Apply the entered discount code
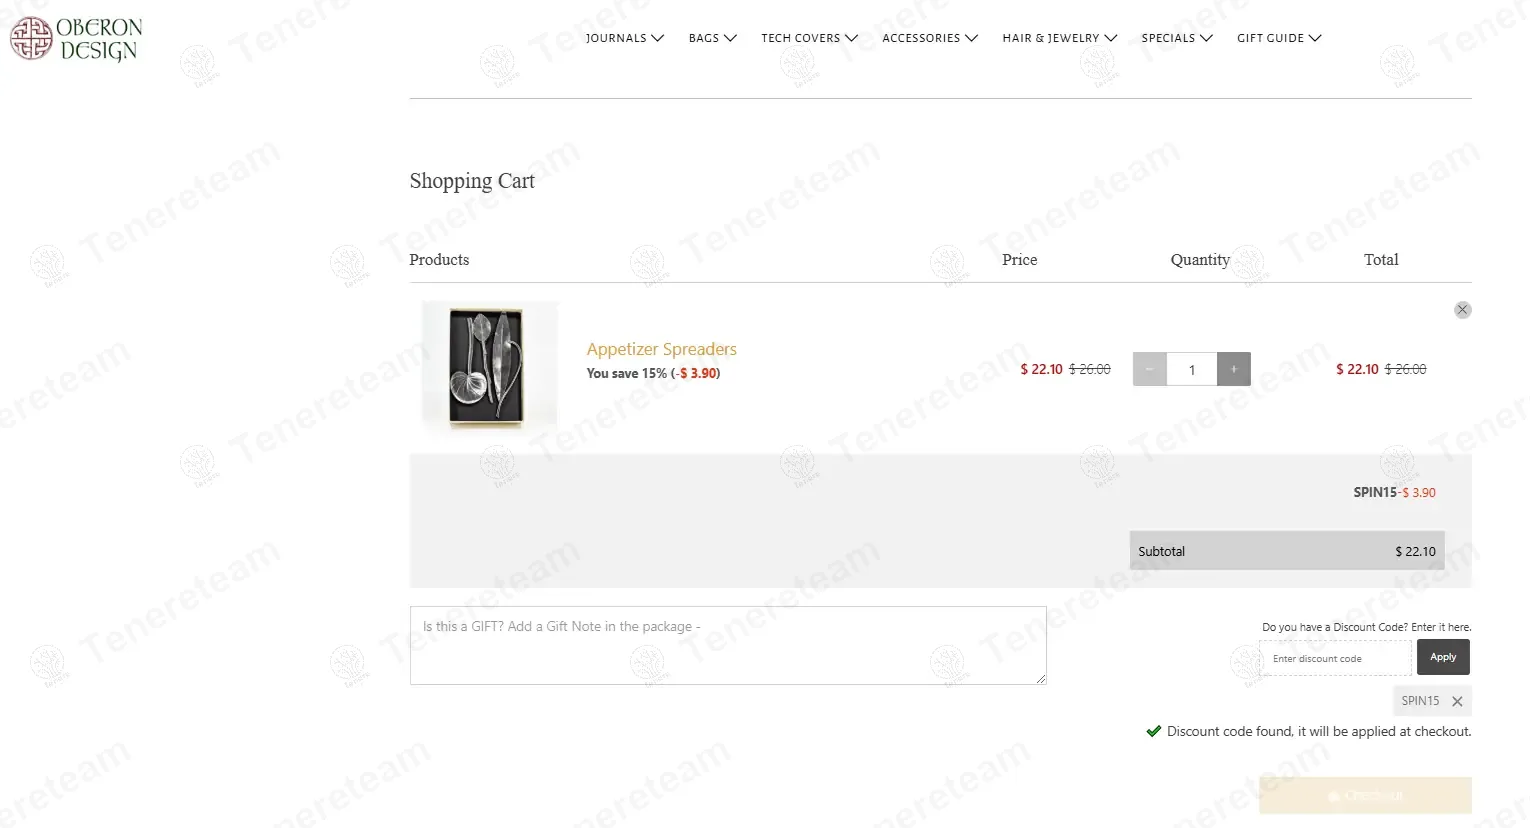 (1443, 657)
